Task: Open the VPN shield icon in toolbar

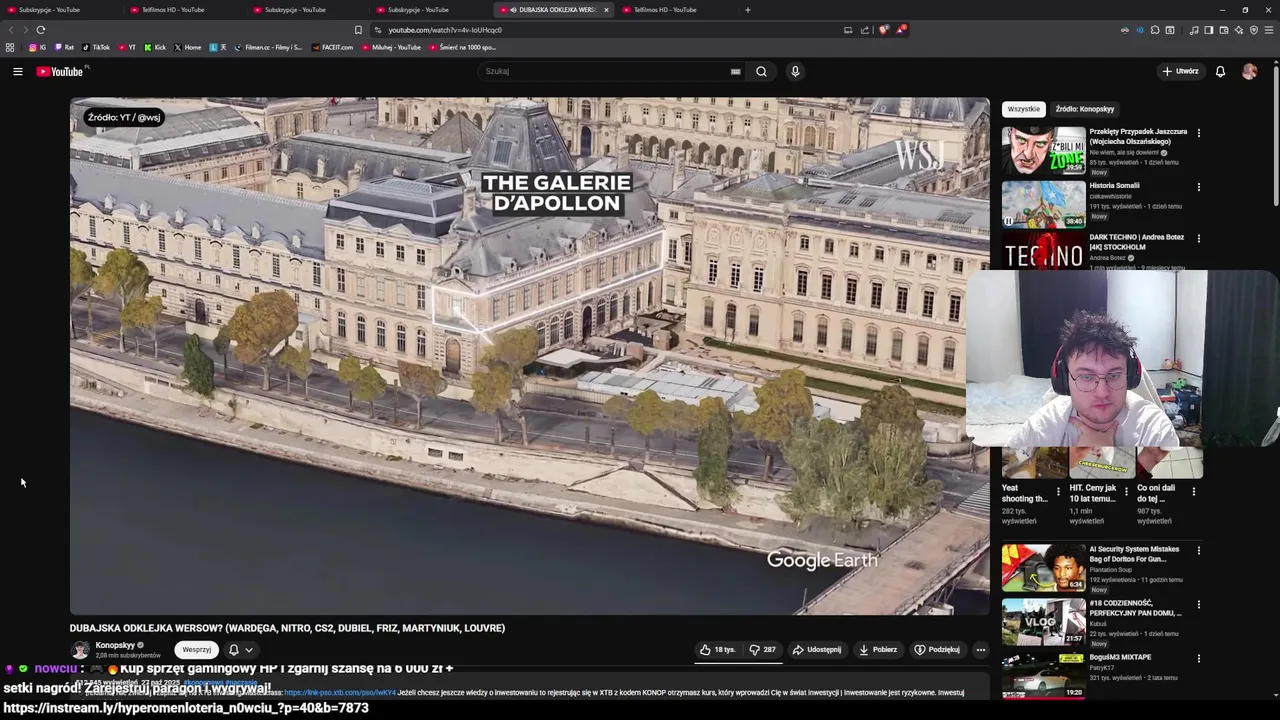Action: (x=1253, y=30)
